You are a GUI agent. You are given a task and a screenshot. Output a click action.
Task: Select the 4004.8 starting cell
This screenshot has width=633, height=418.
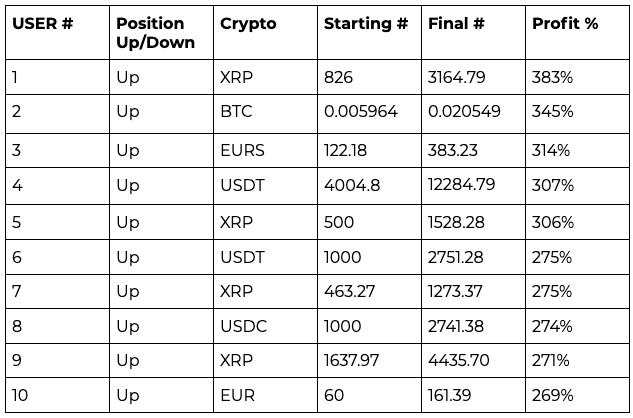click(x=369, y=186)
